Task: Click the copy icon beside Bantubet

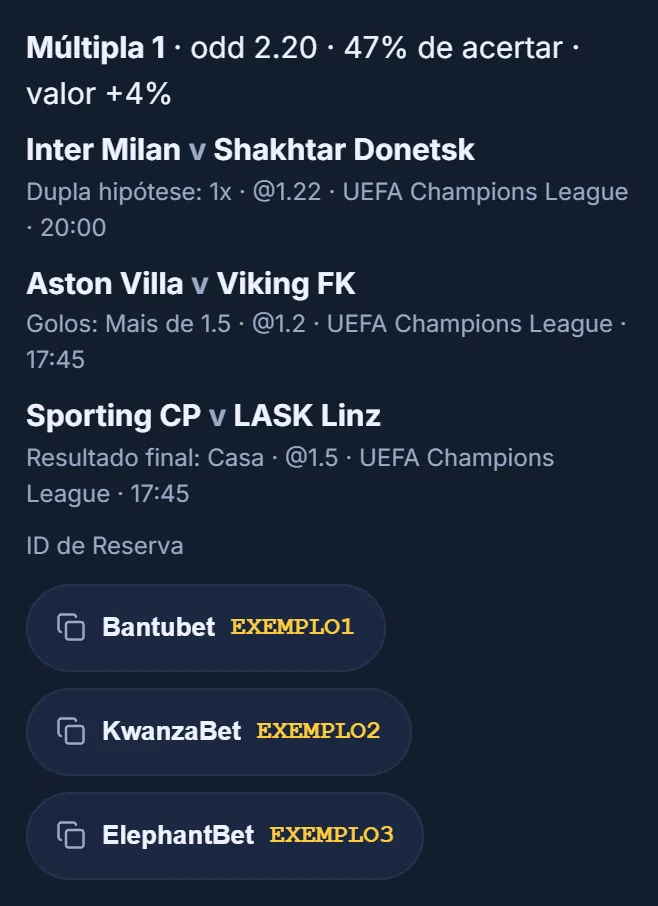Action: (x=70, y=627)
